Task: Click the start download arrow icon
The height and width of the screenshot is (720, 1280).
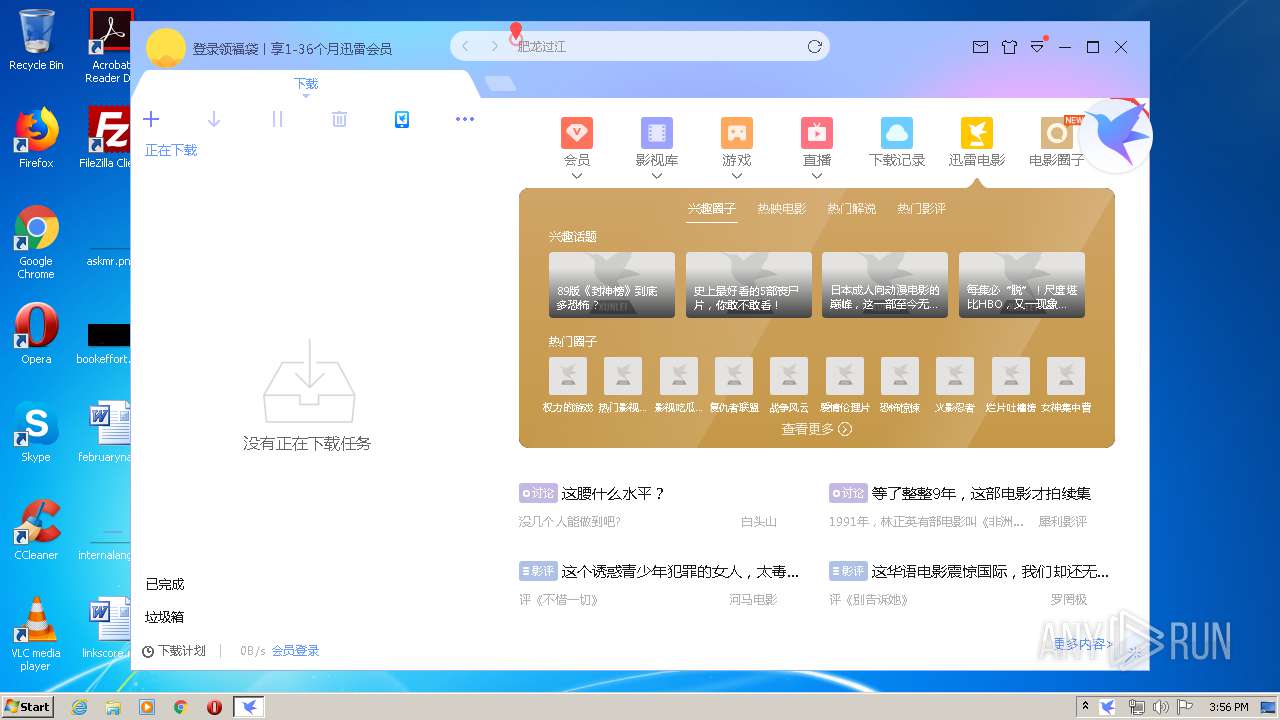Action: [214, 119]
